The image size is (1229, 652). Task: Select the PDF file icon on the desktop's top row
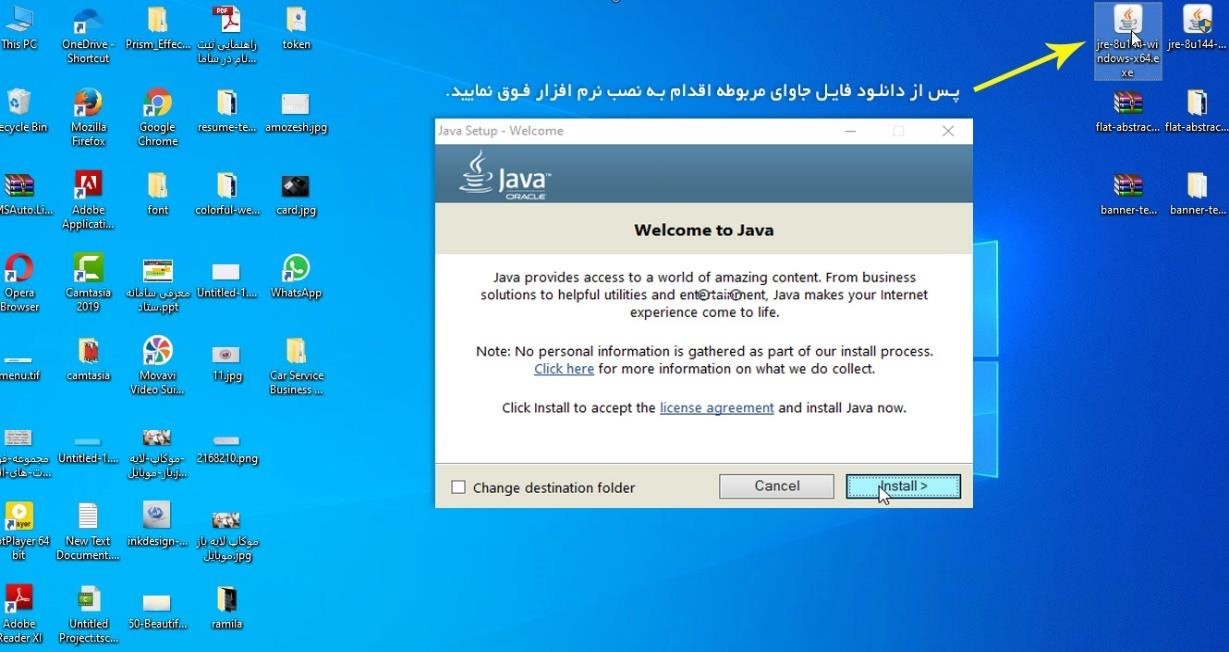click(x=226, y=34)
